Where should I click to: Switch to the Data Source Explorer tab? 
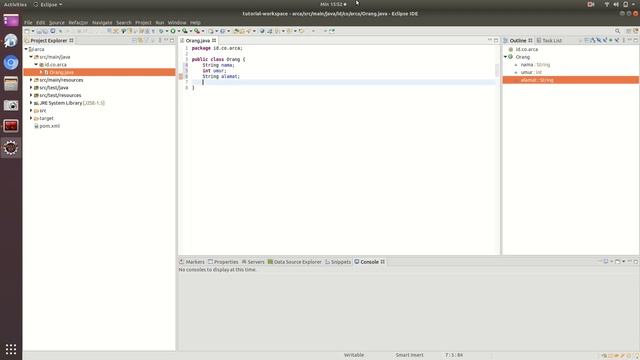pos(295,262)
